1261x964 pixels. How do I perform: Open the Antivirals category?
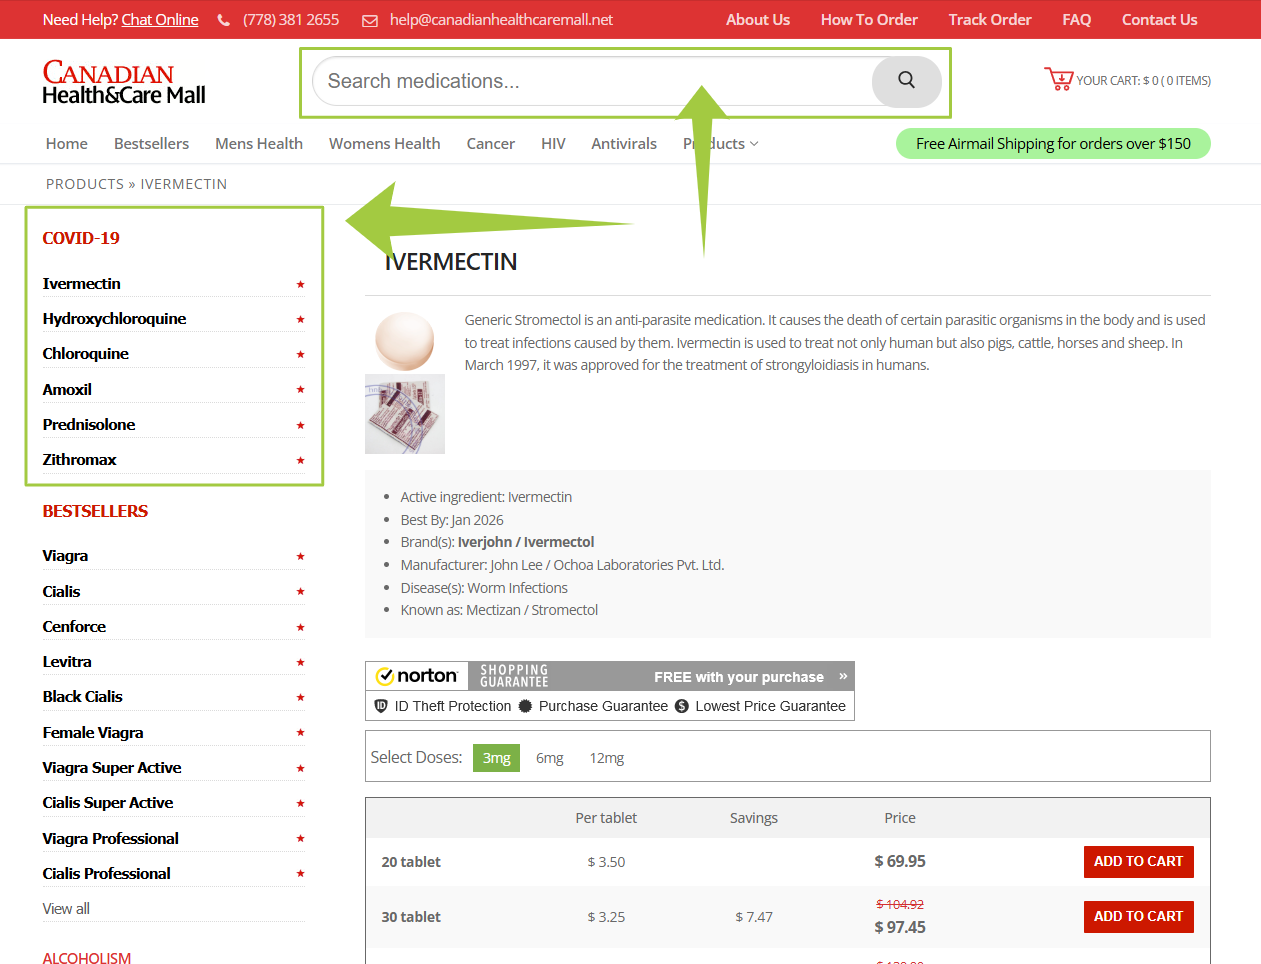(x=624, y=144)
